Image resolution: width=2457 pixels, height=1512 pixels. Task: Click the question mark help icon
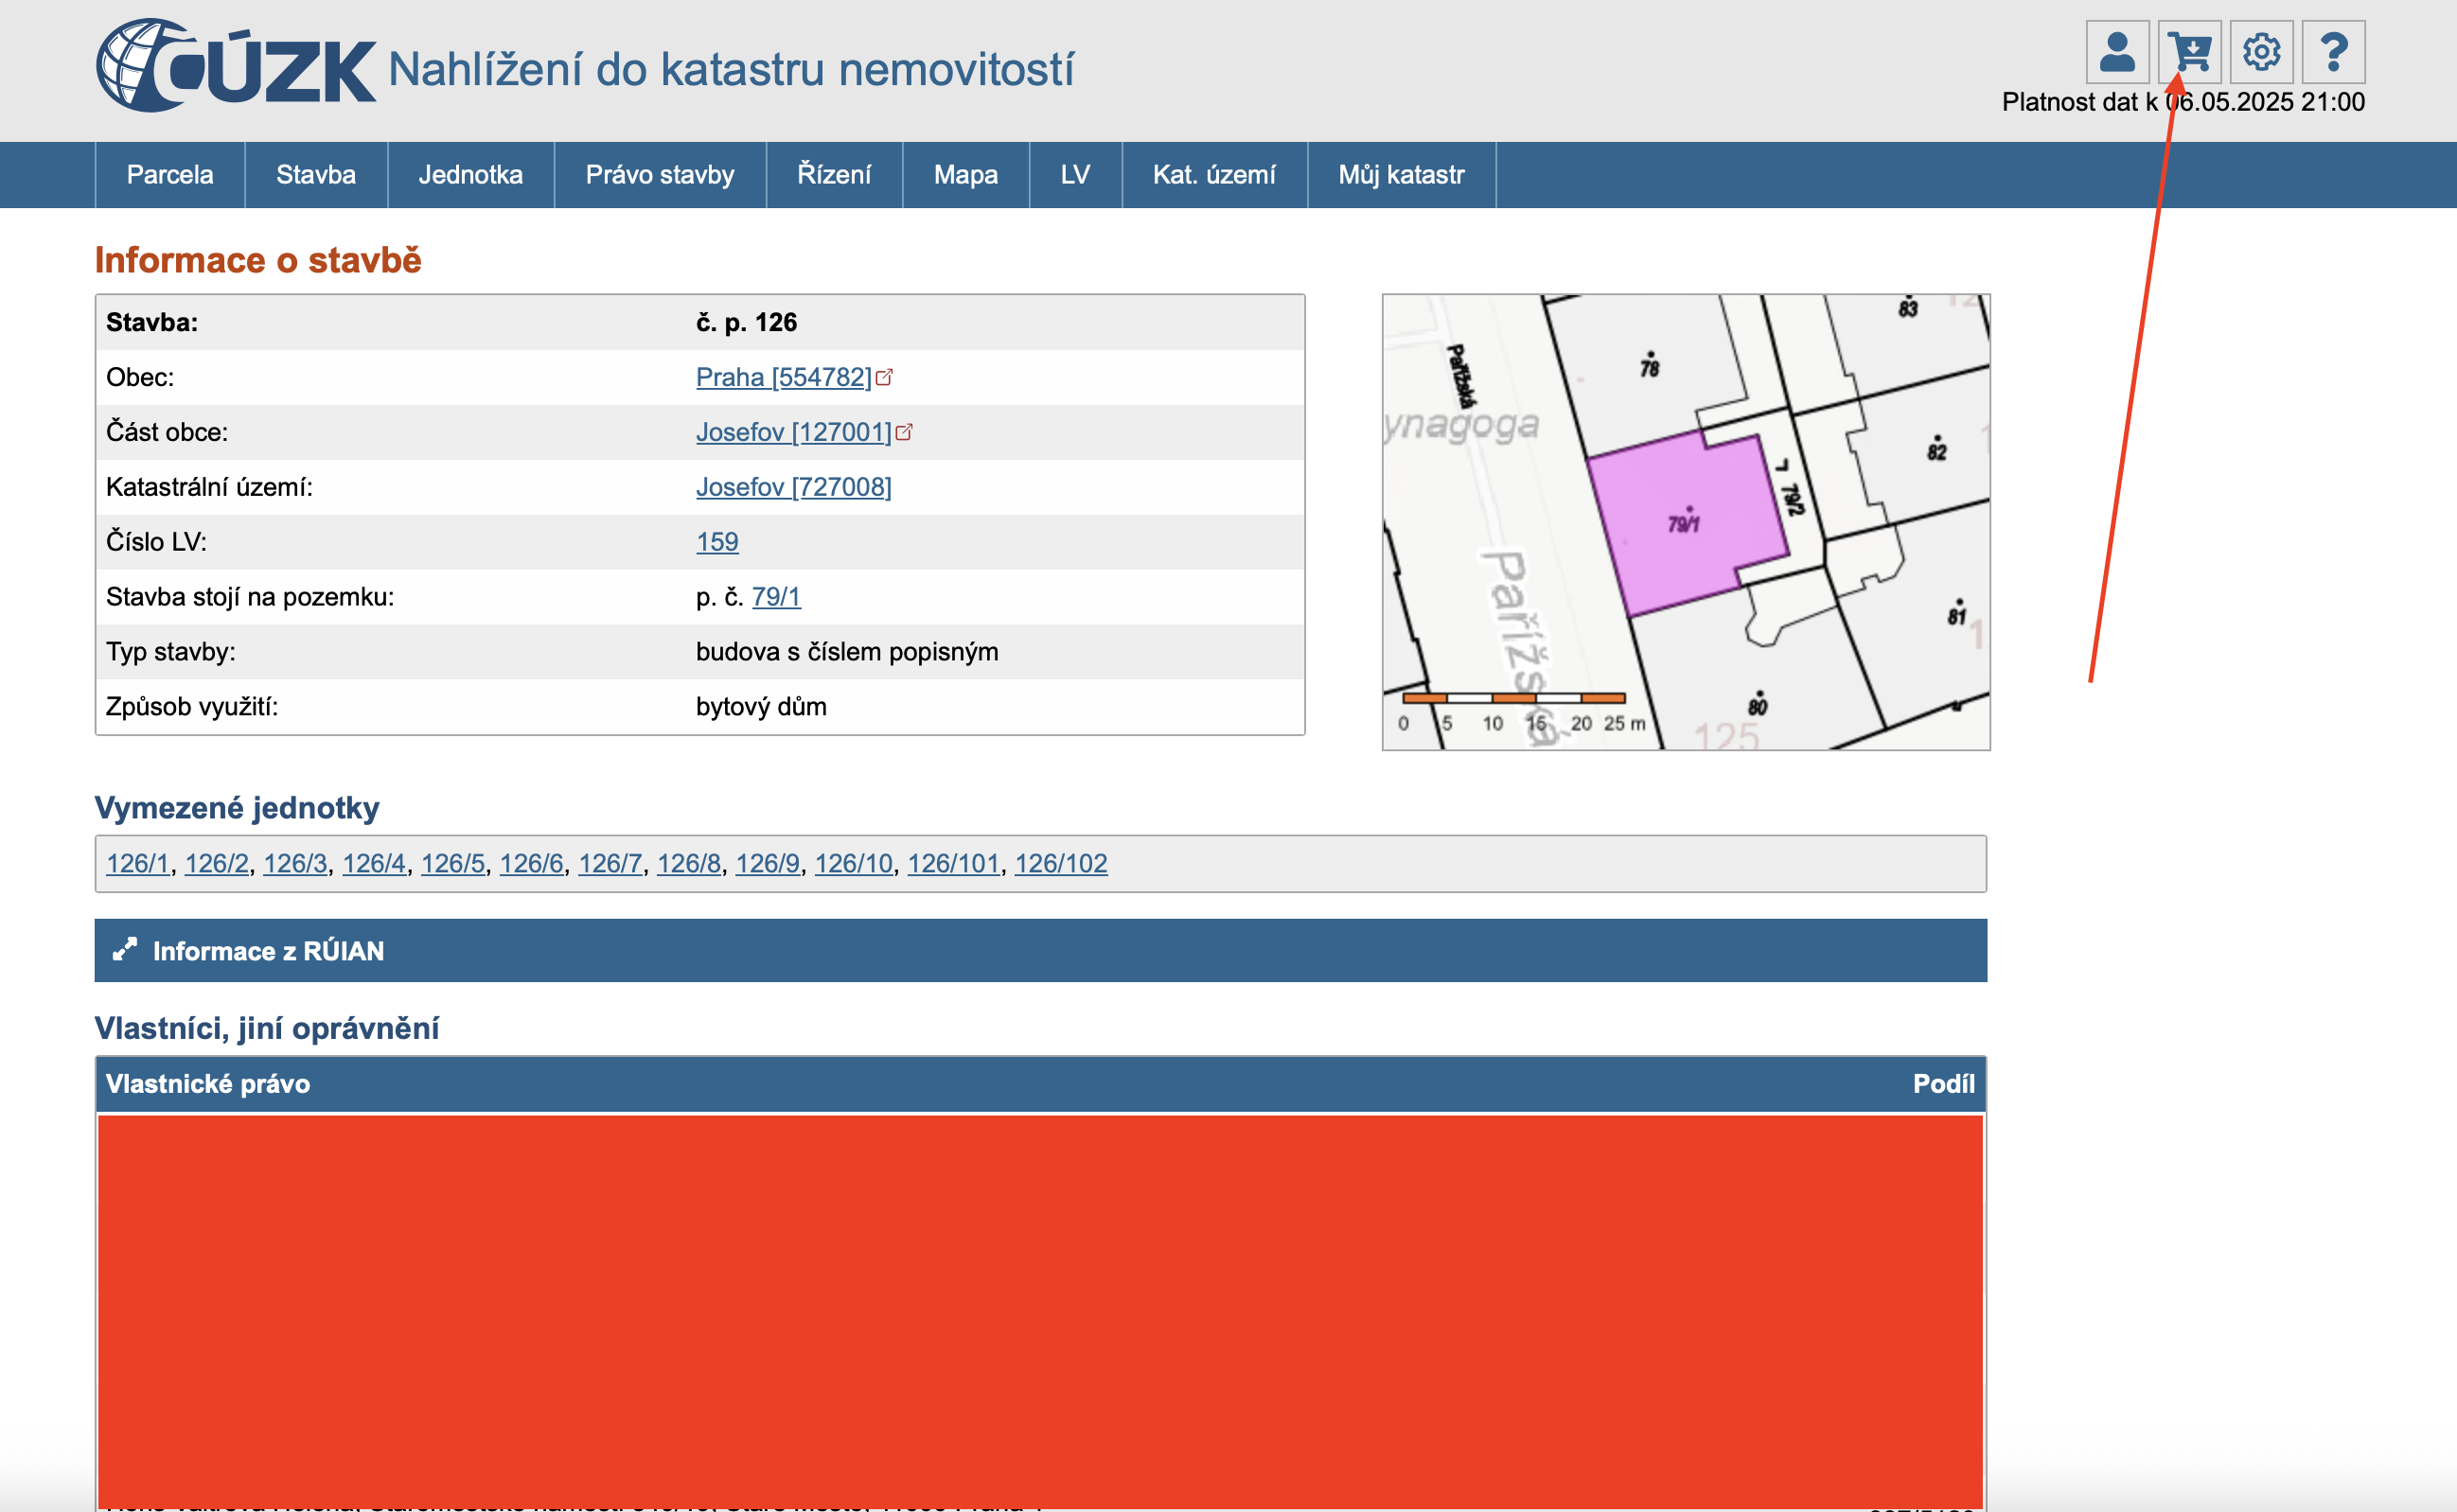pos(2333,52)
